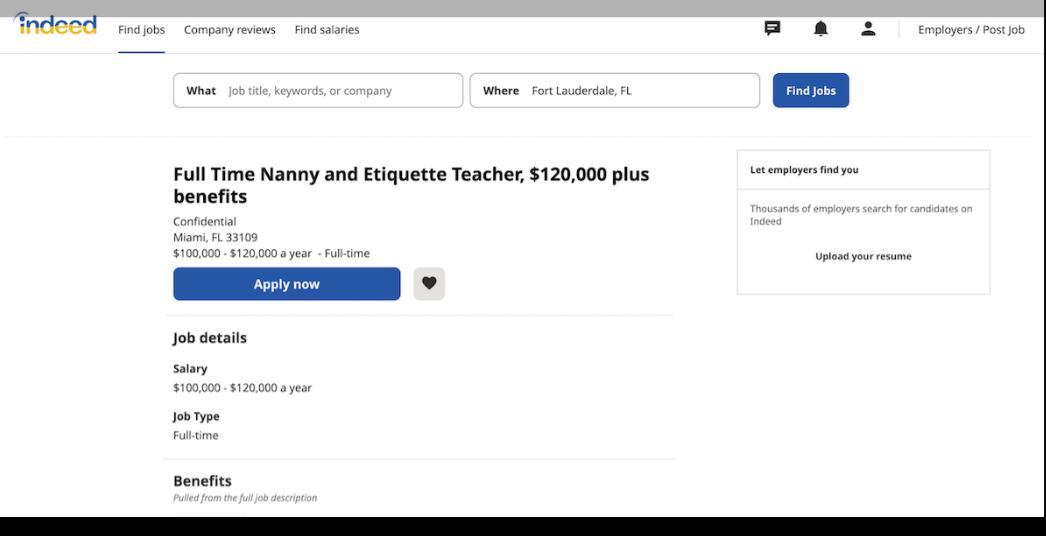Click the Apply now button
Image resolution: width=1046 pixels, height=536 pixels.
(x=286, y=284)
